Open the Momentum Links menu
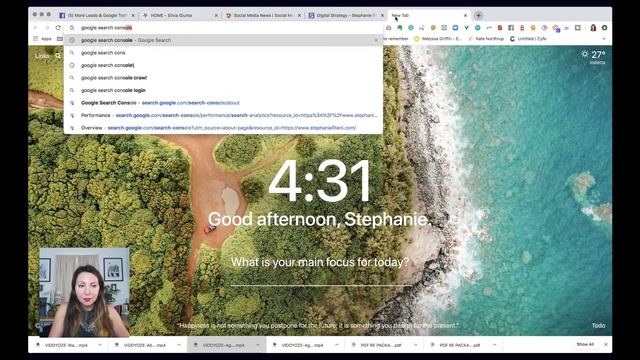Viewport: 640px width, 360px height. click(42, 56)
